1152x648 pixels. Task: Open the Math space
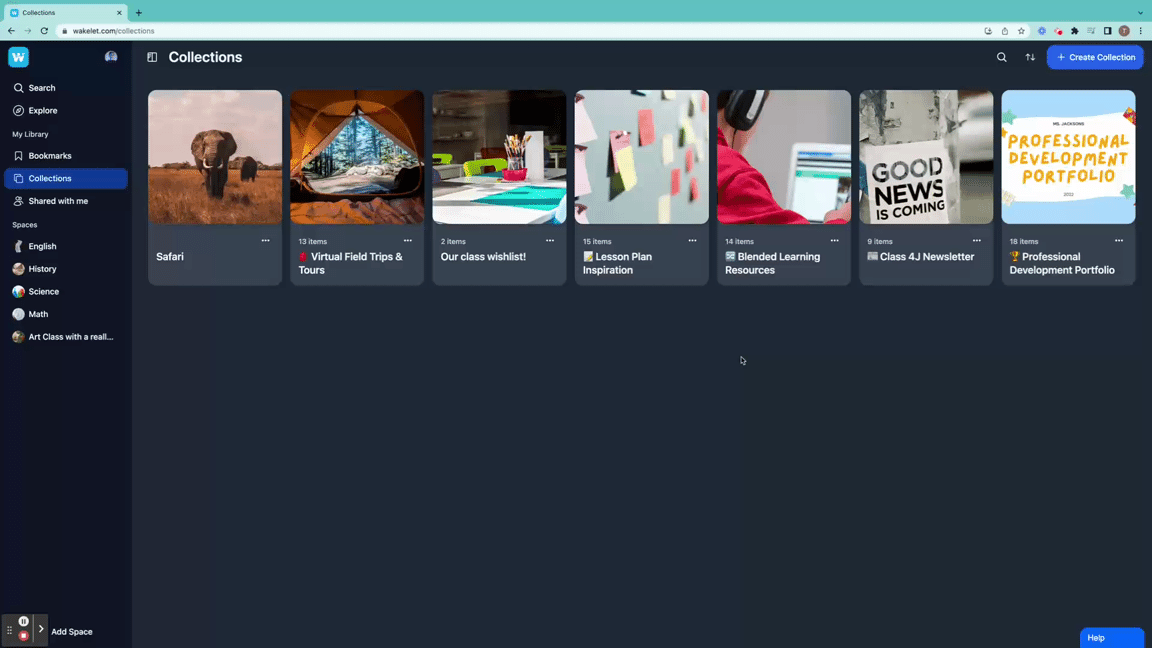pos(38,314)
